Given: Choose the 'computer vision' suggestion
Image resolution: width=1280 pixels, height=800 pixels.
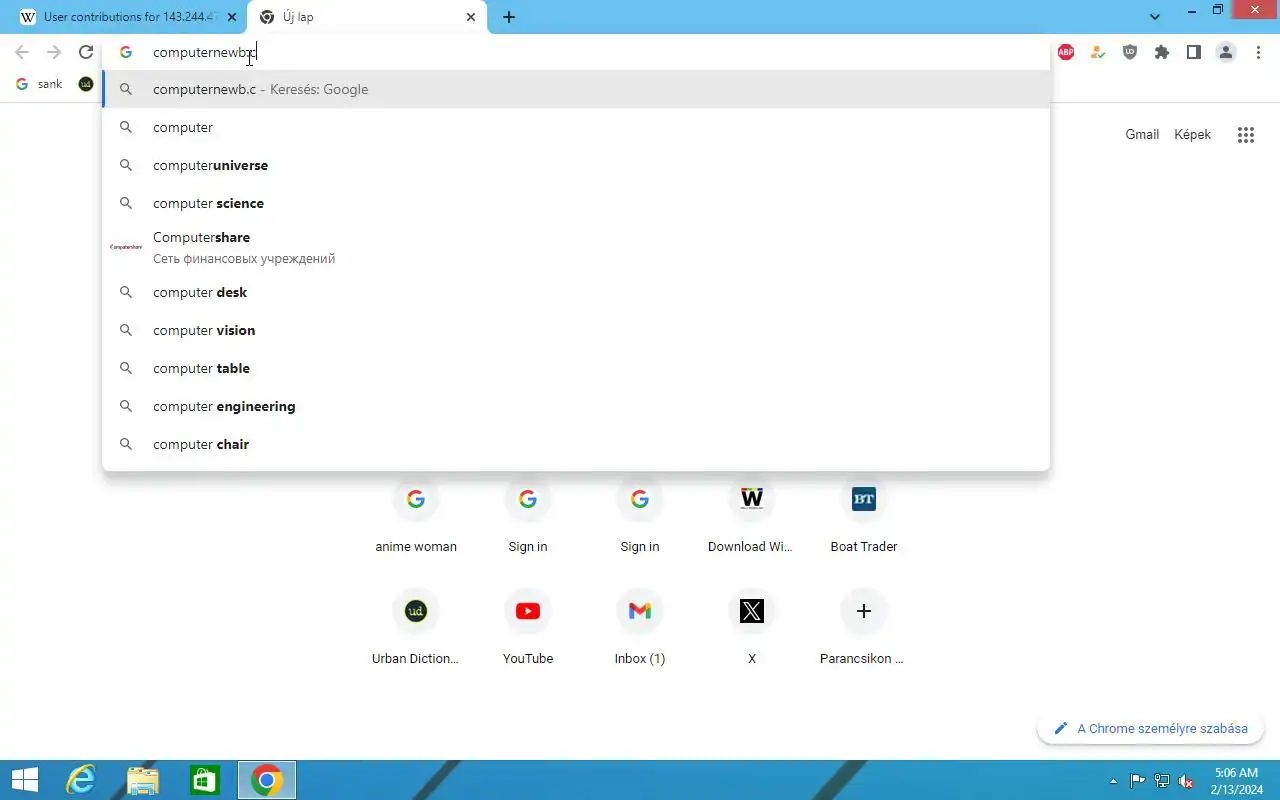Looking at the screenshot, I should point(576,330).
